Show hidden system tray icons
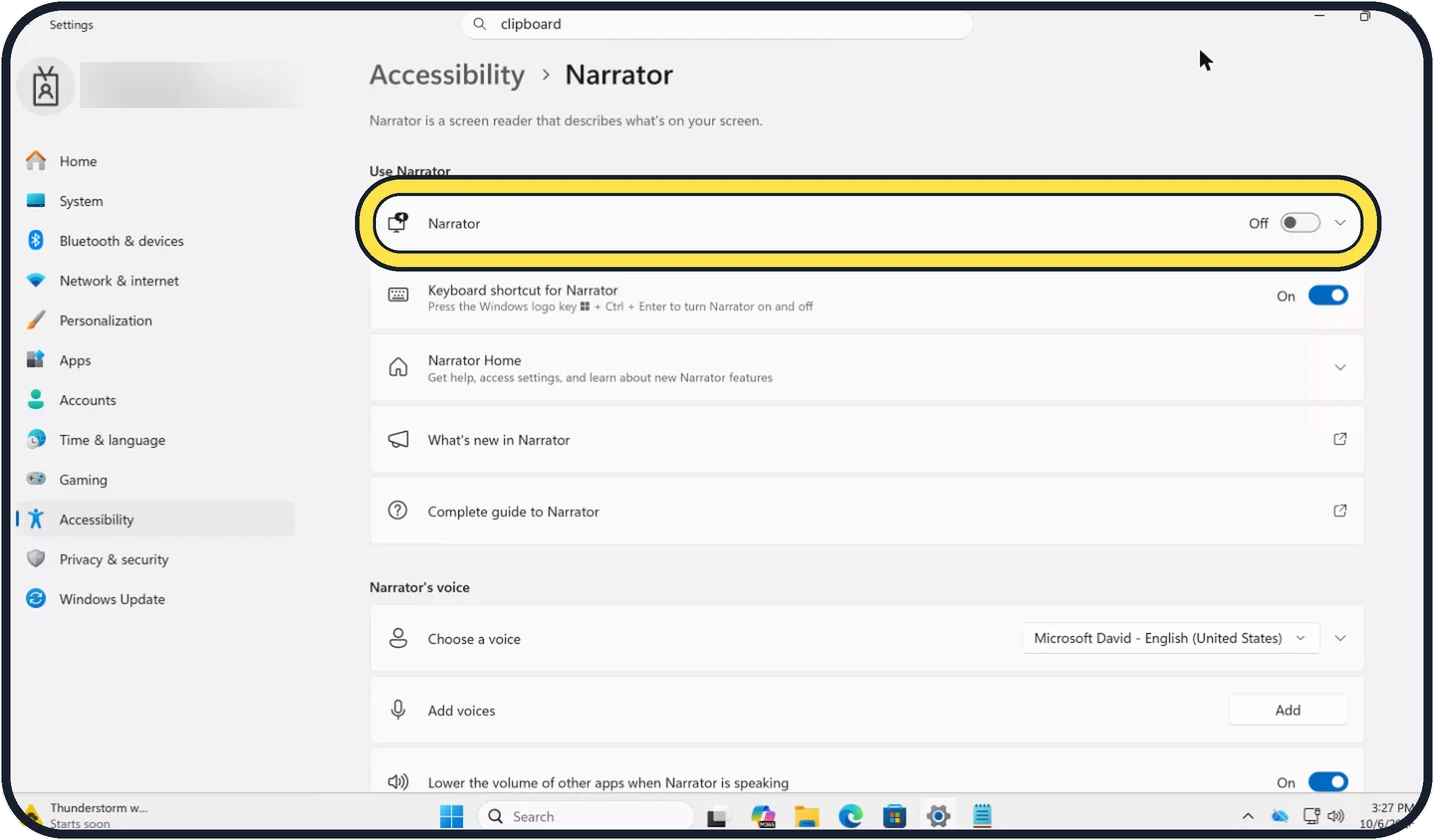 point(1247,816)
